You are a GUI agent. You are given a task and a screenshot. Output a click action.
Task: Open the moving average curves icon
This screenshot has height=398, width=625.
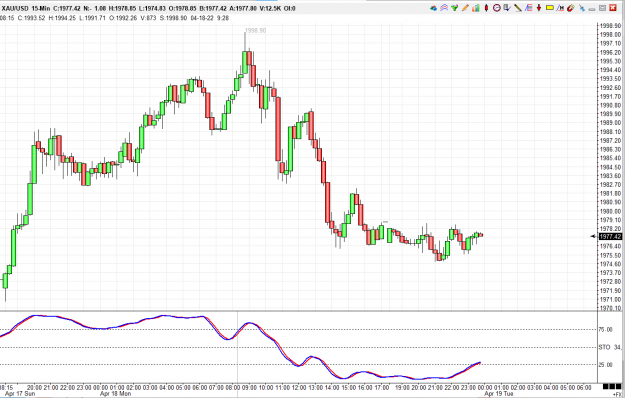click(444, 8)
